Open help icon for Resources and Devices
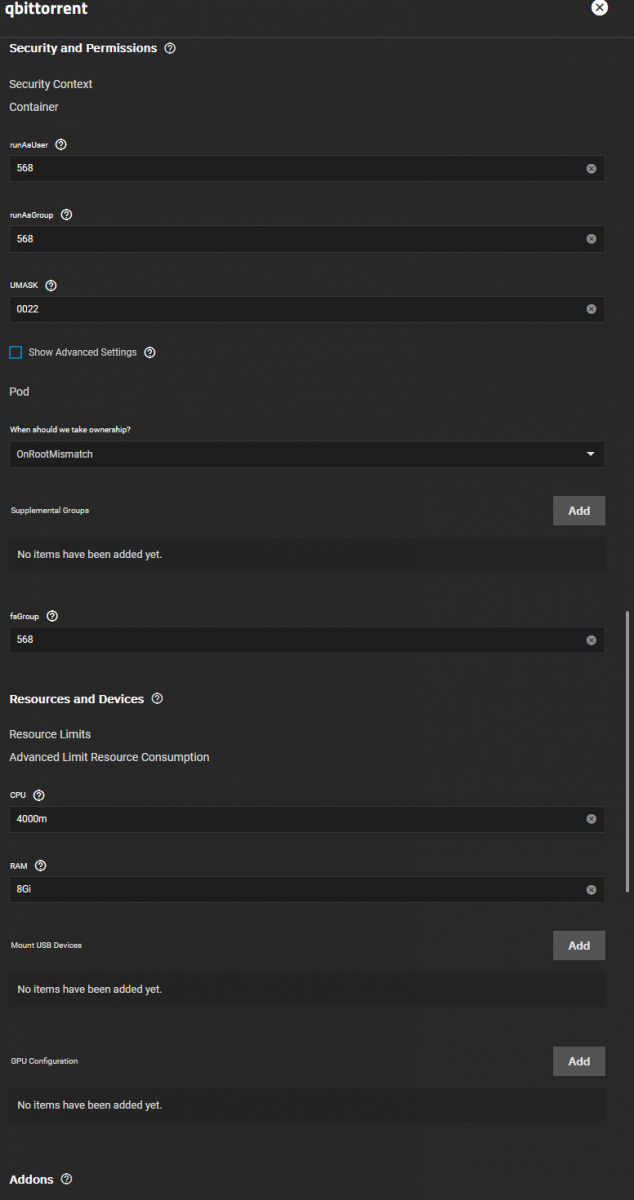The width and height of the screenshot is (634, 1200). [157, 699]
